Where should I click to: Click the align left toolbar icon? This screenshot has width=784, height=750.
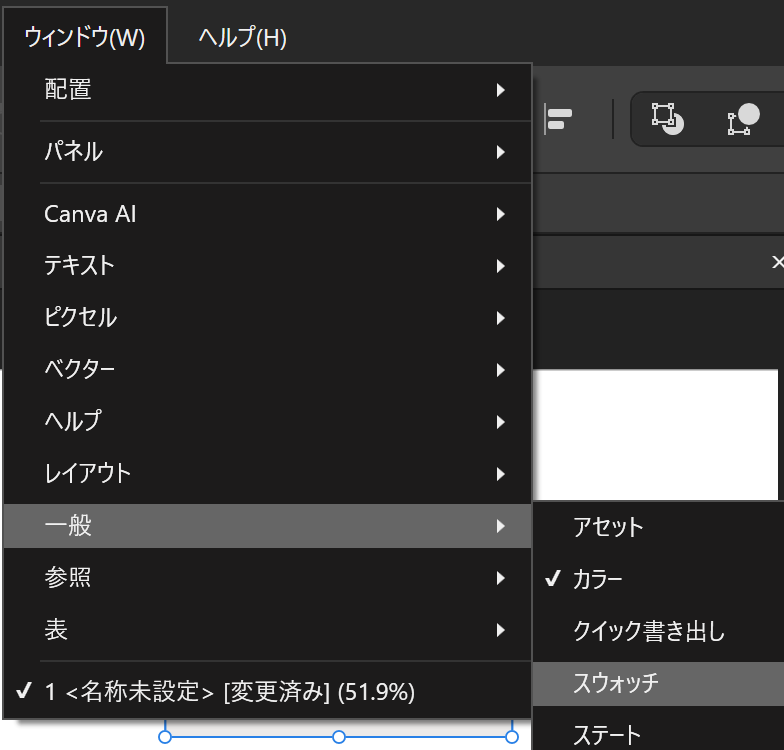[x=558, y=119]
